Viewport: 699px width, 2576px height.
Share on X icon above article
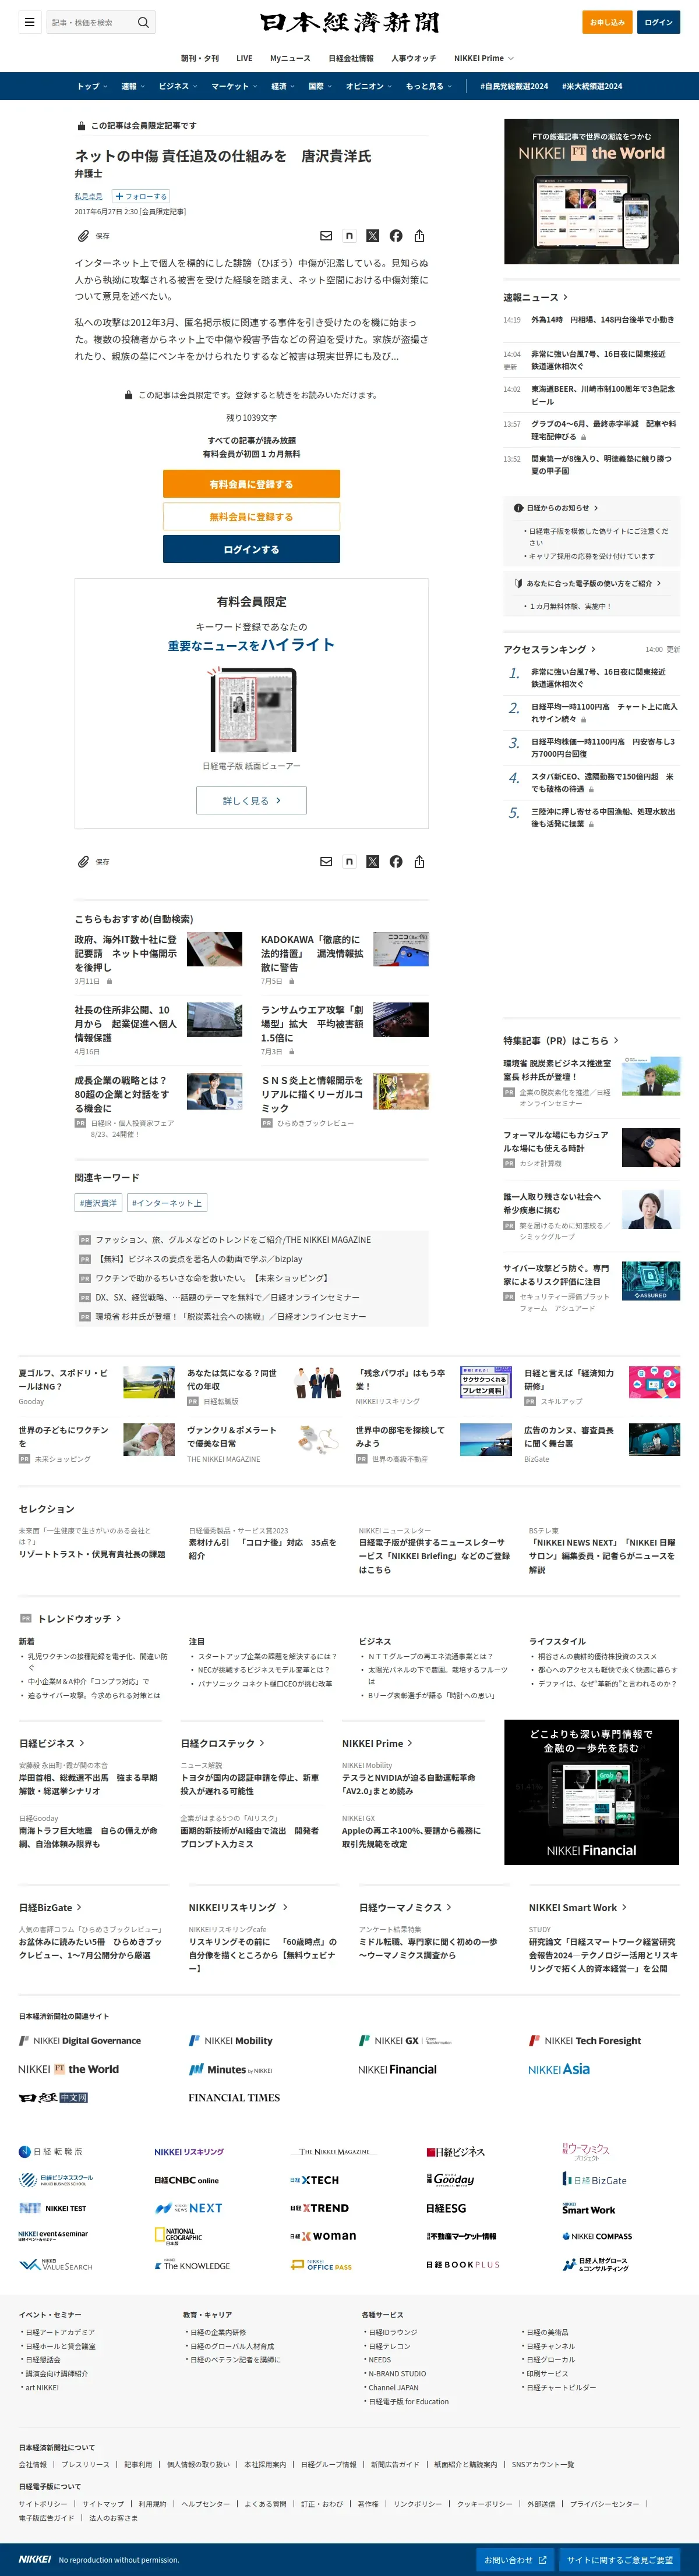373,236
